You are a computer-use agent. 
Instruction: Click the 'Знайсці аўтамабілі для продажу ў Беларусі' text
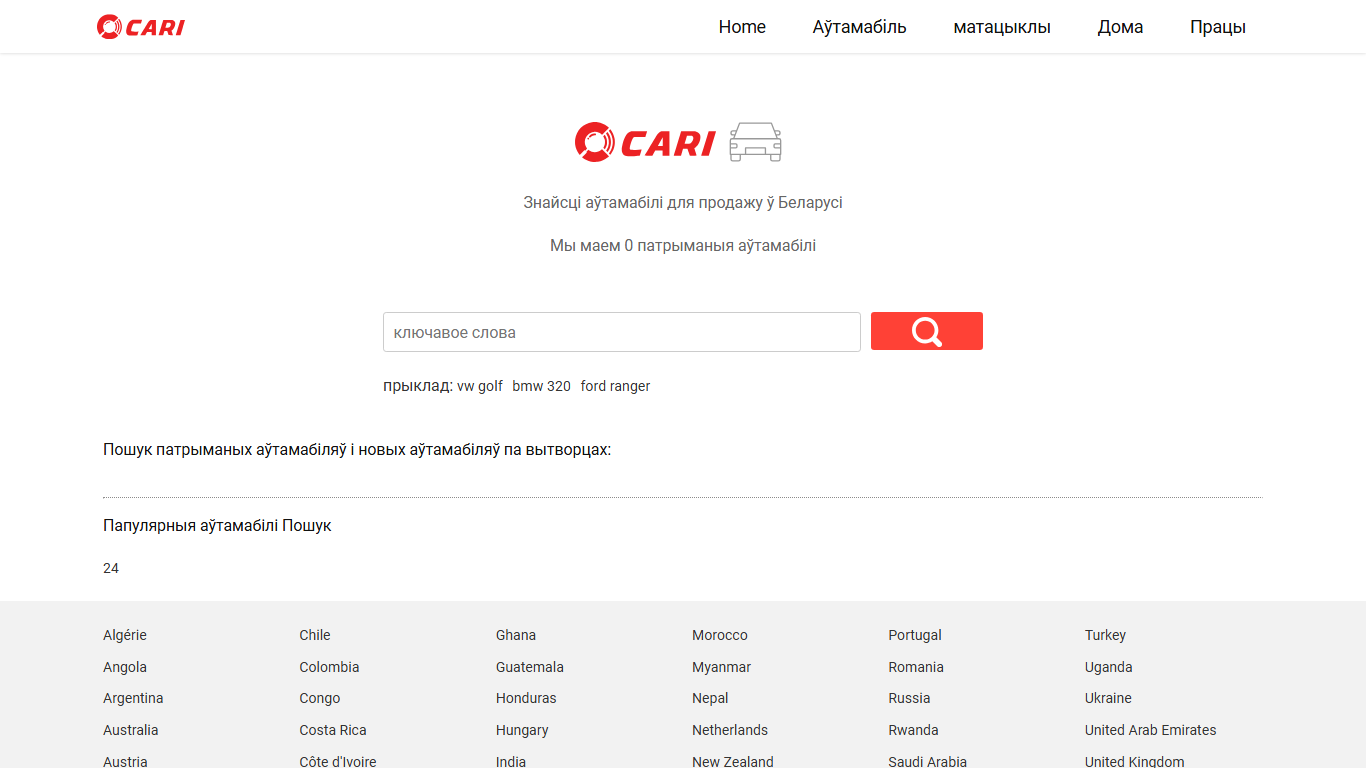(x=683, y=202)
